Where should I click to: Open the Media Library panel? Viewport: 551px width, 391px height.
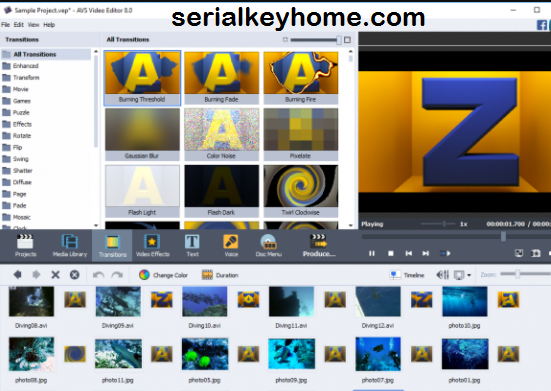[x=70, y=246]
